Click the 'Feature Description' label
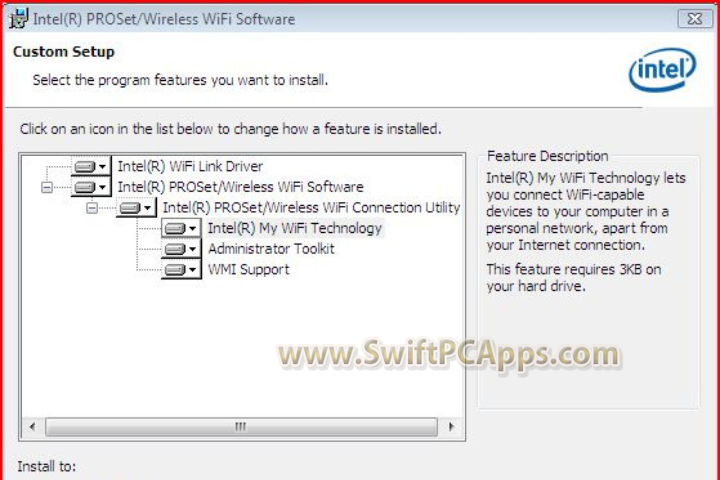Viewport: 720px width, 480px height. 547,156
